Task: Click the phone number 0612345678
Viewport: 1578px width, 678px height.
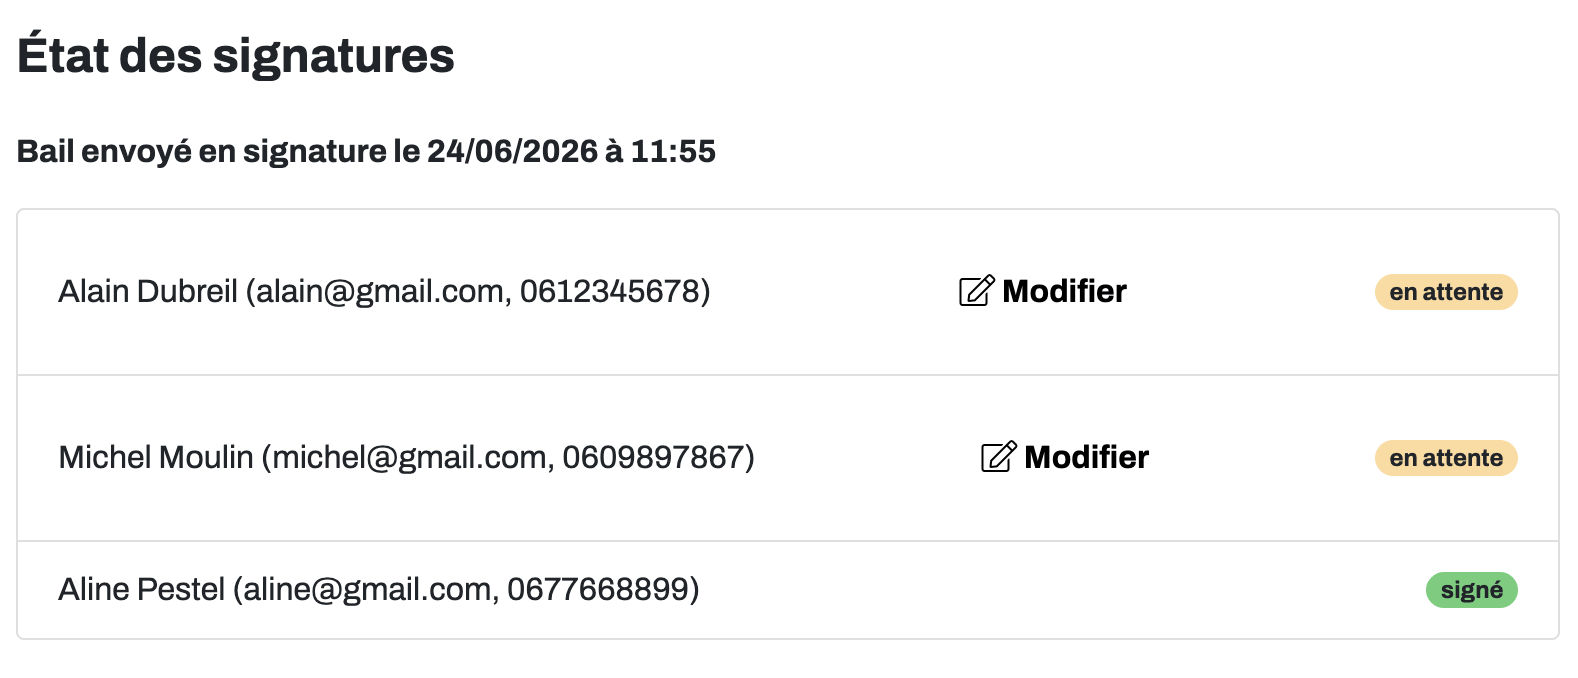Action: tap(609, 291)
